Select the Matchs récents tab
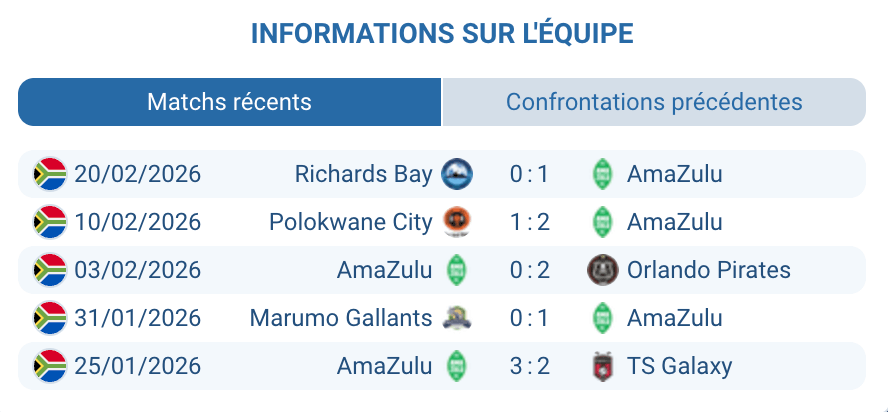The width and height of the screenshot is (888, 412). click(229, 102)
